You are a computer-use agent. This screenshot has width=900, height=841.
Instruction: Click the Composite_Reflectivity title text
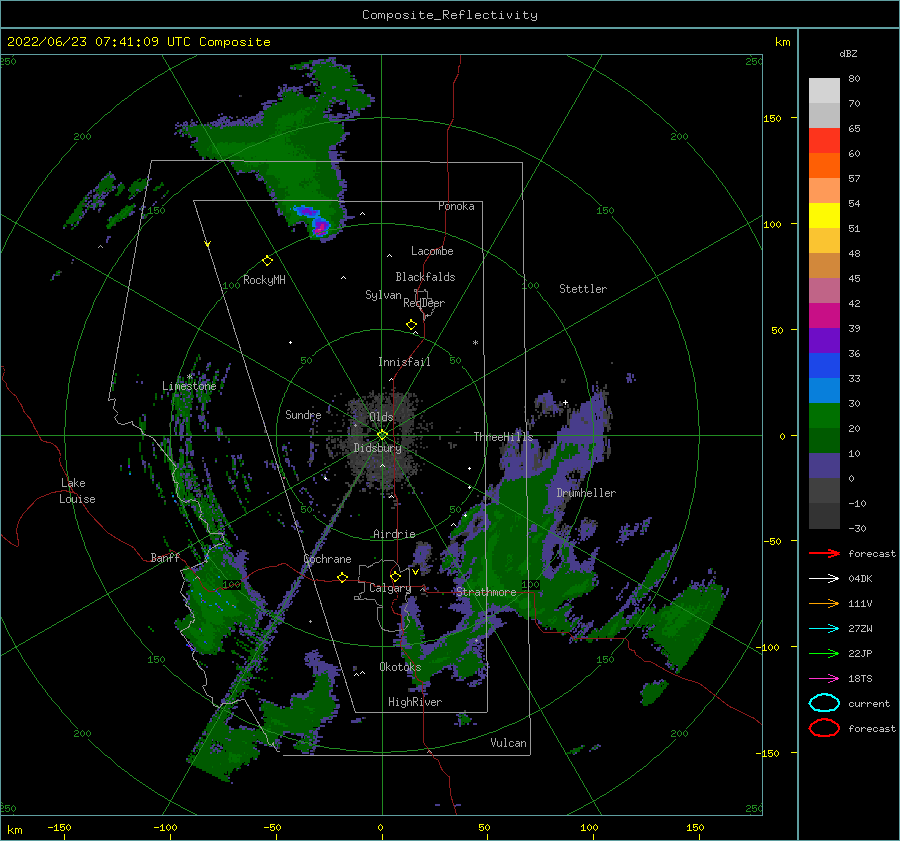450,15
